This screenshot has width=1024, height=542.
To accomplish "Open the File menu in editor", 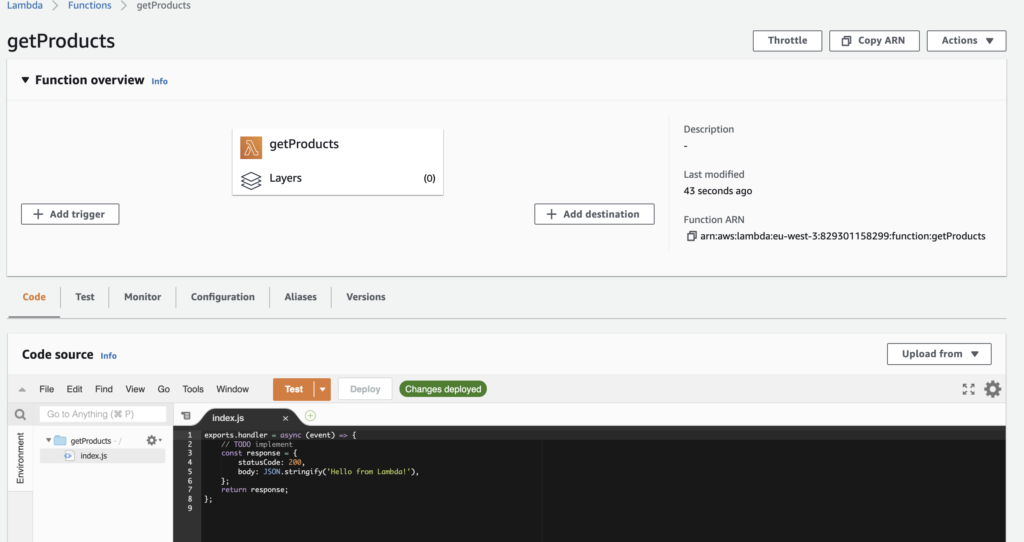I will click(46, 389).
